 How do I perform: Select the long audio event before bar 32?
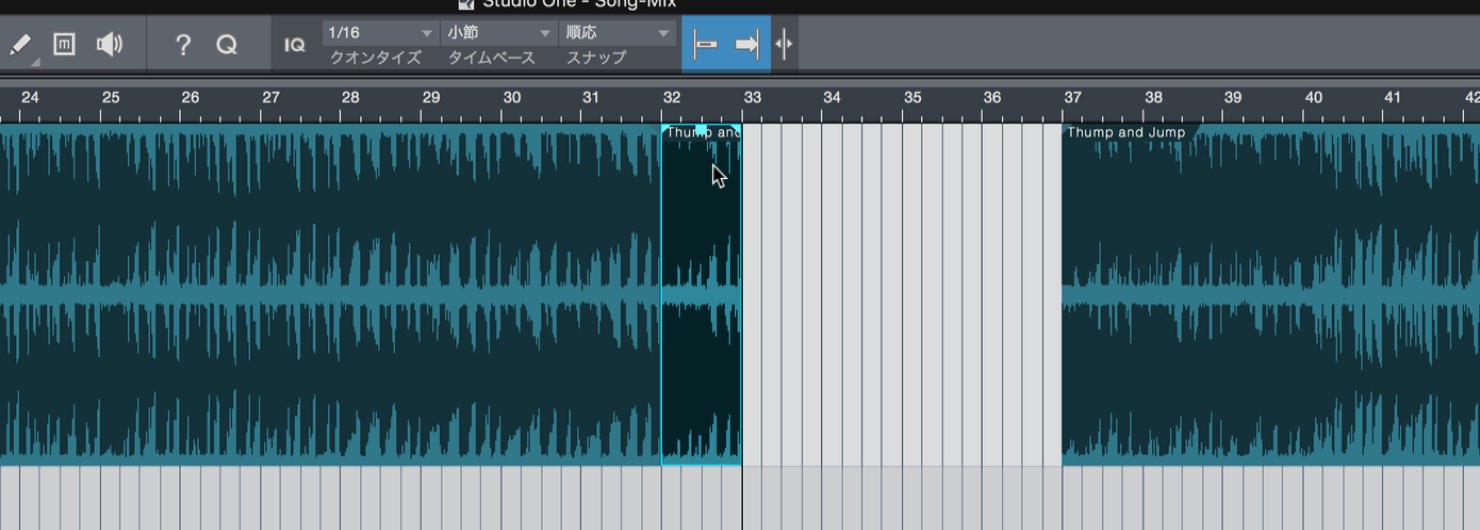pos(330,295)
